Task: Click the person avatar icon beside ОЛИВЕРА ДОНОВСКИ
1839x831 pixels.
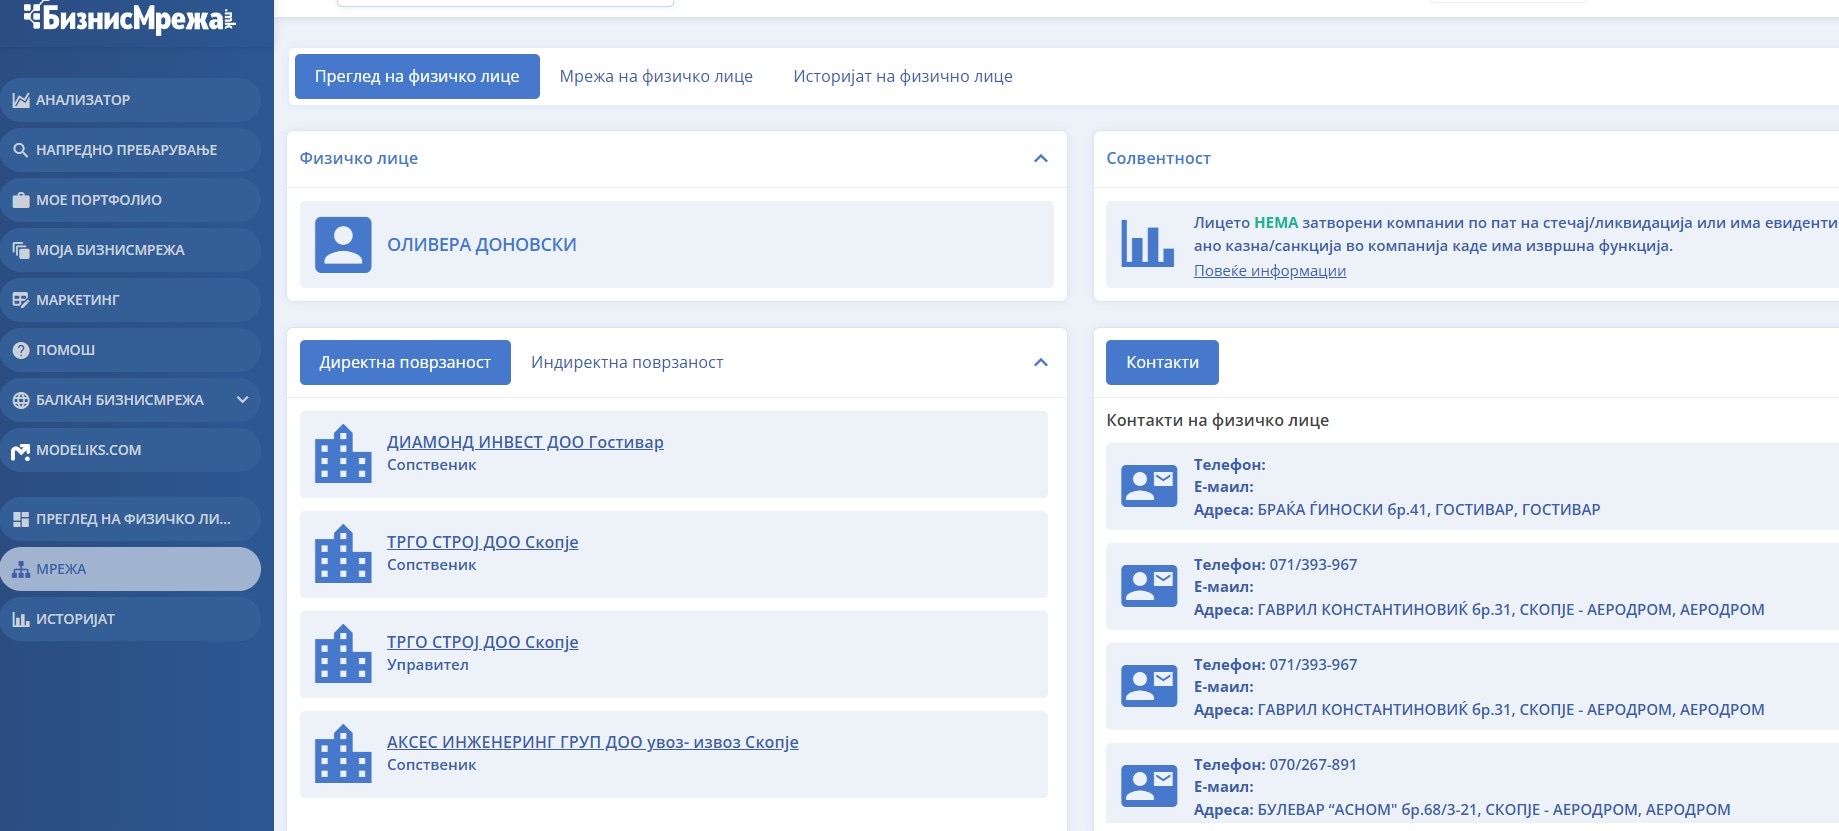Action: pyautogui.click(x=343, y=245)
